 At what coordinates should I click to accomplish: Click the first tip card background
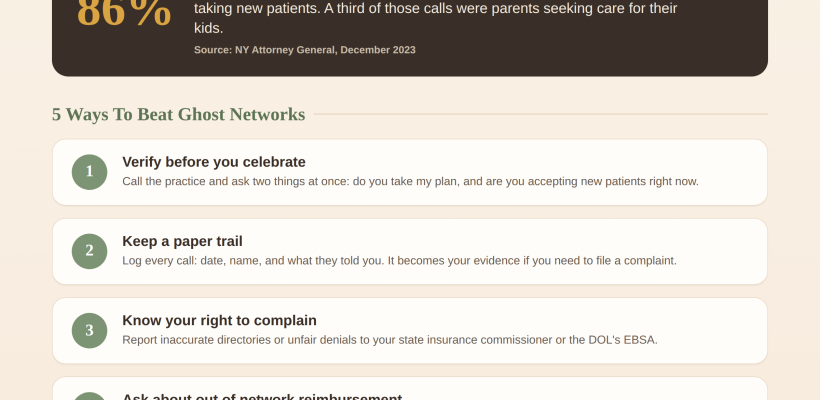pyautogui.click(x=410, y=172)
